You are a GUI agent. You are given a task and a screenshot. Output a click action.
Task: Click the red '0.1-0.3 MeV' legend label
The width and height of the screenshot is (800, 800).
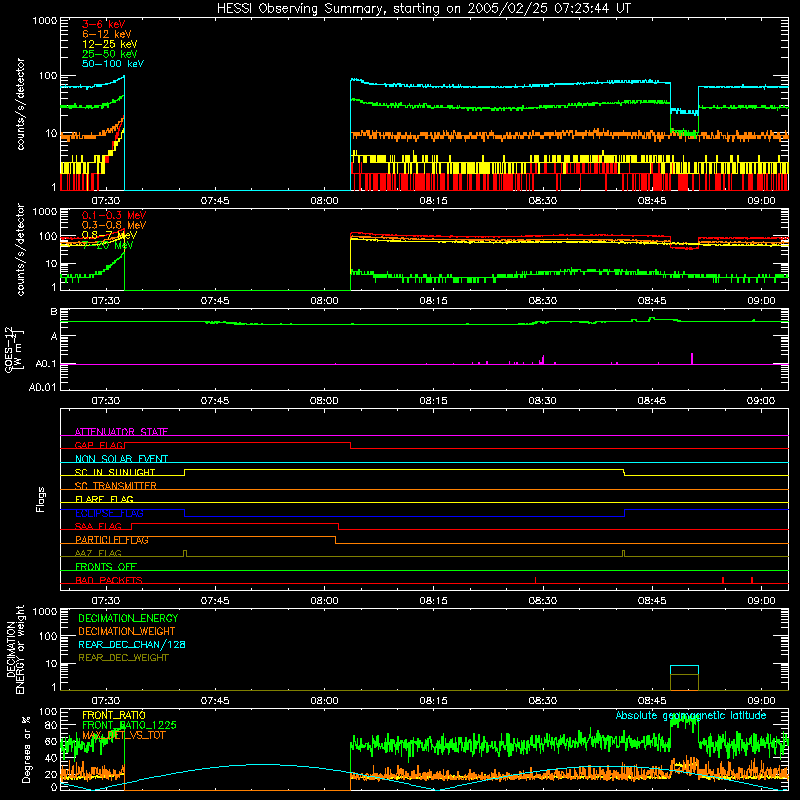(x=114, y=215)
